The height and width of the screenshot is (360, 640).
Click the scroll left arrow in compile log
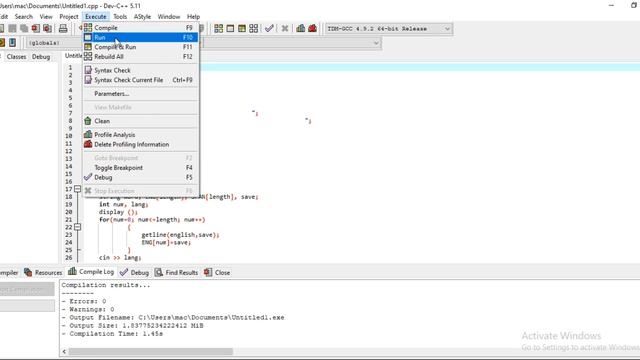click(x=64, y=351)
